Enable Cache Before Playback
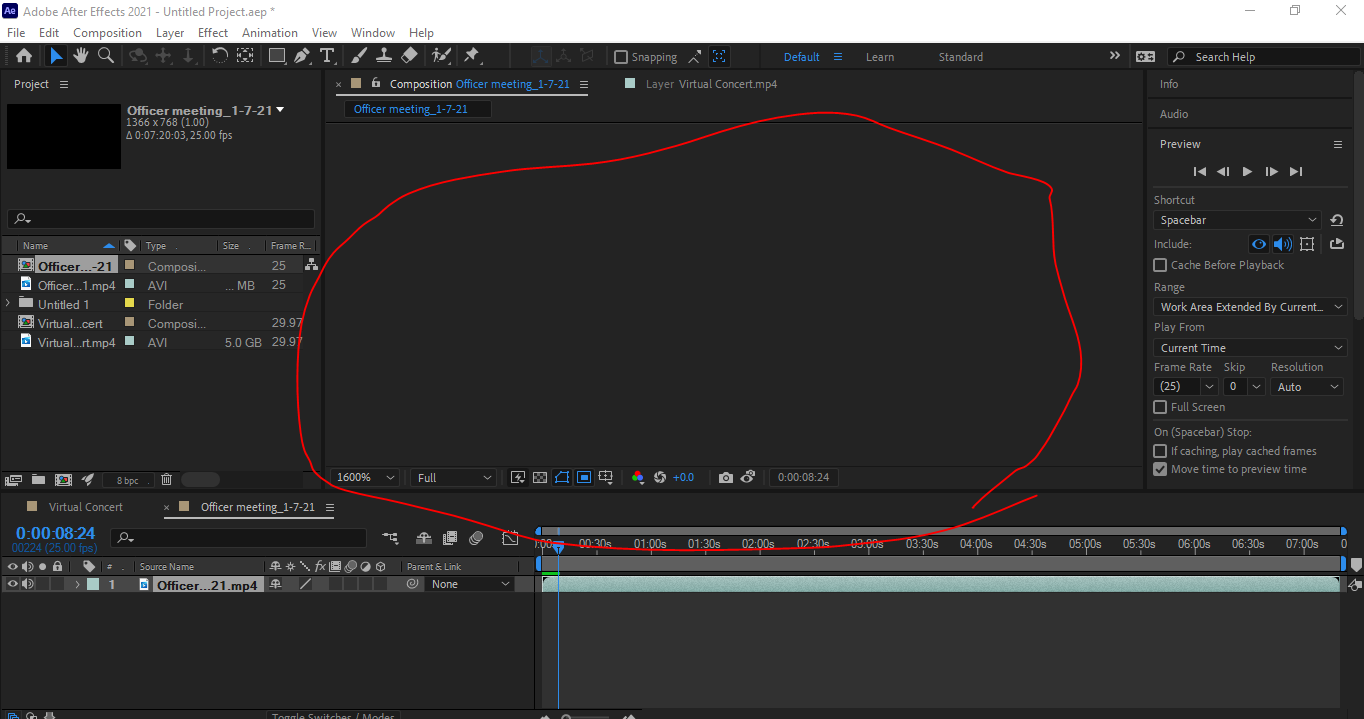Image resolution: width=1364 pixels, height=719 pixels. tap(1160, 264)
